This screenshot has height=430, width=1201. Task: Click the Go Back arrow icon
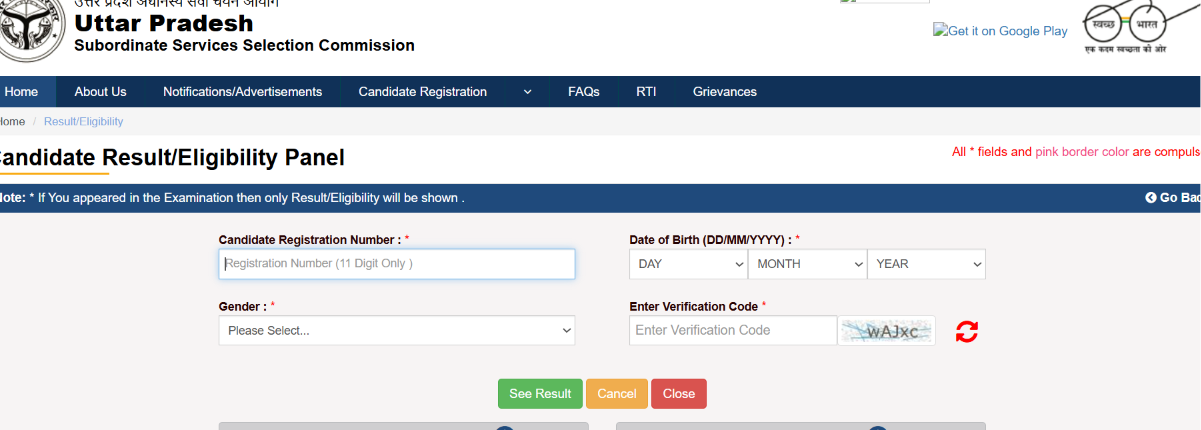click(x=1151, y=198)
